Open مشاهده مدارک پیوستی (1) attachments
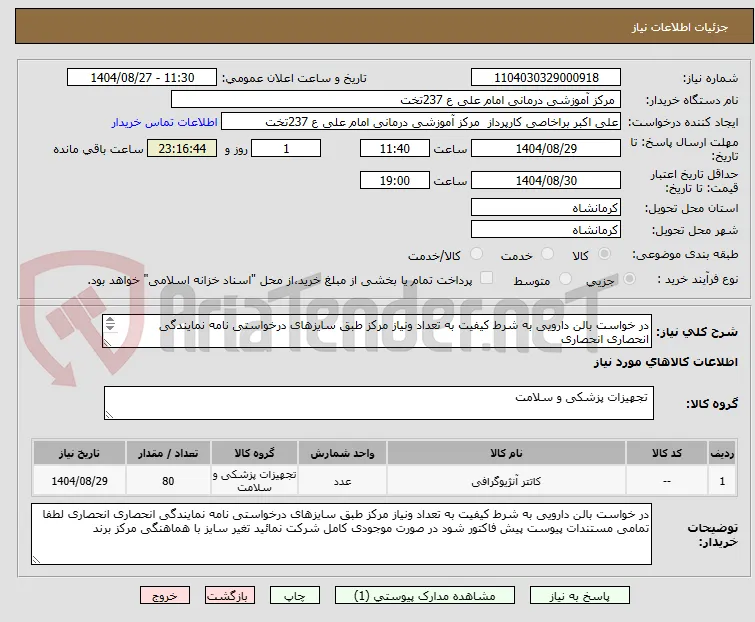The height and width of the screenshot is (622, 755). (x=425, y=596)
